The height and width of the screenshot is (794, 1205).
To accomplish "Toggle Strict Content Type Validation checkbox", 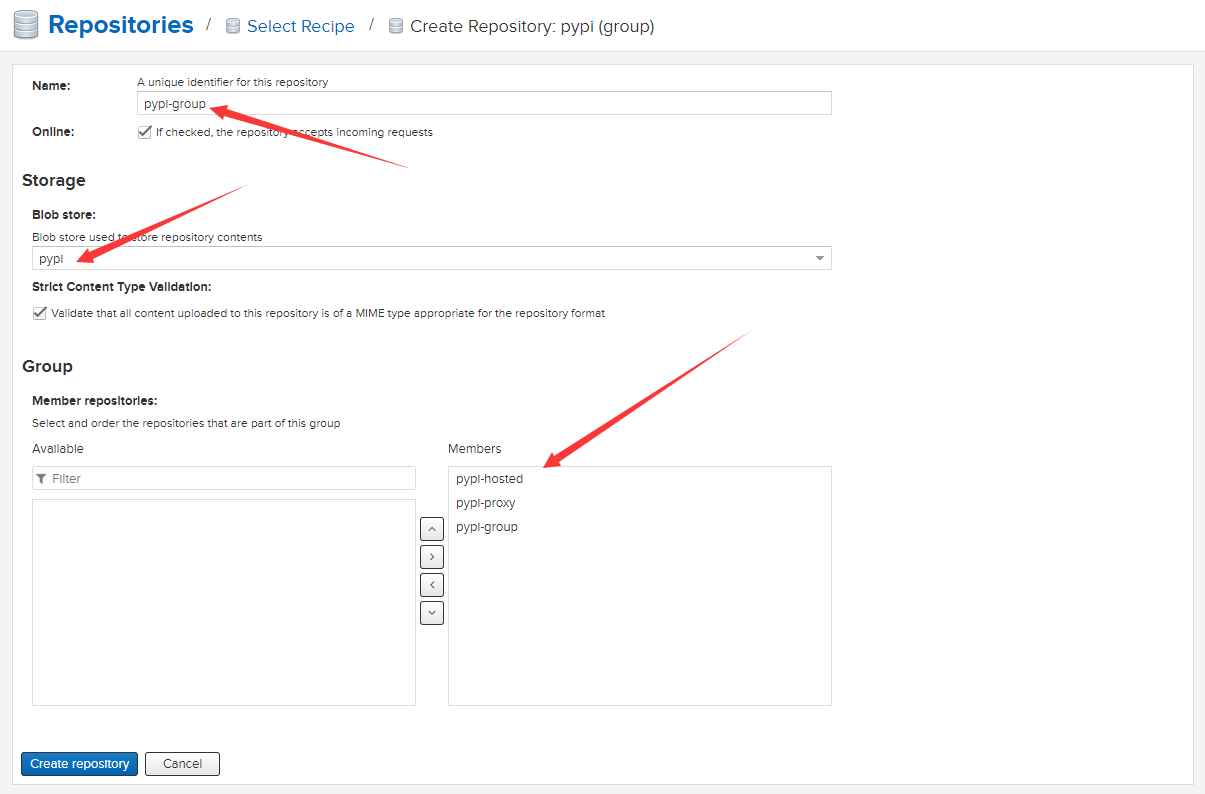I will [40, 313].
